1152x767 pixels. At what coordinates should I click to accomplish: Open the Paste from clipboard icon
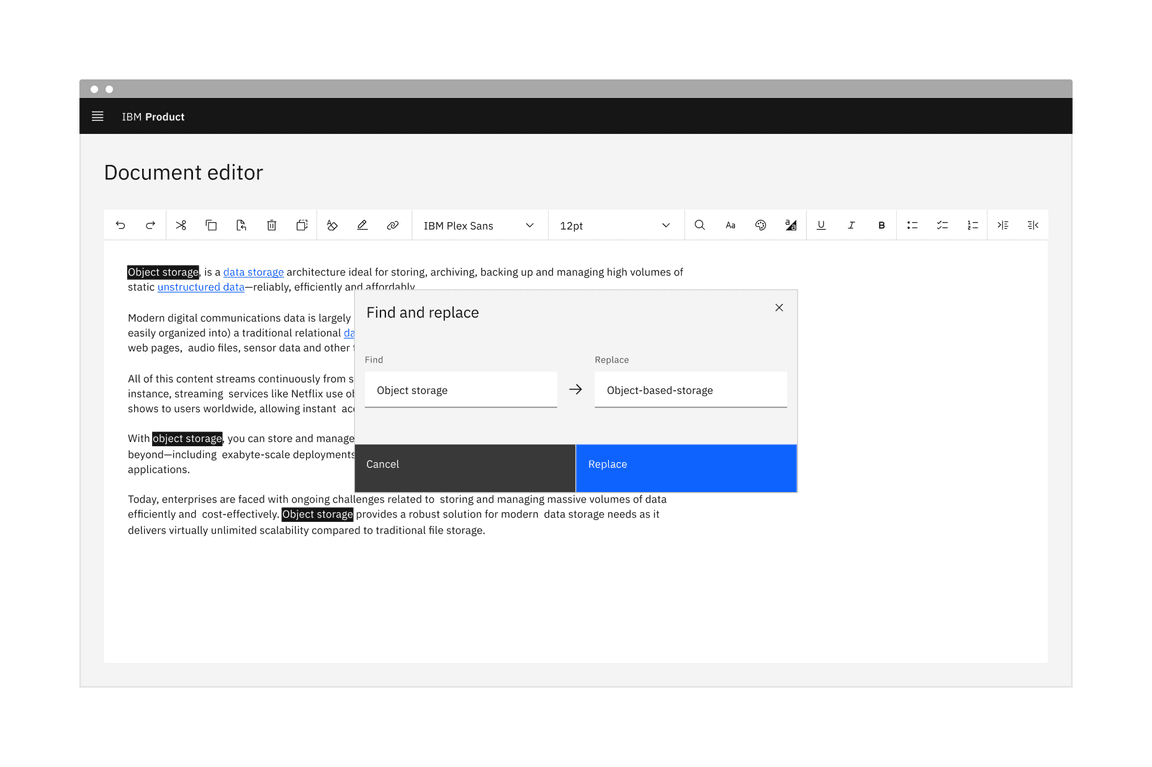click(241, 225)
